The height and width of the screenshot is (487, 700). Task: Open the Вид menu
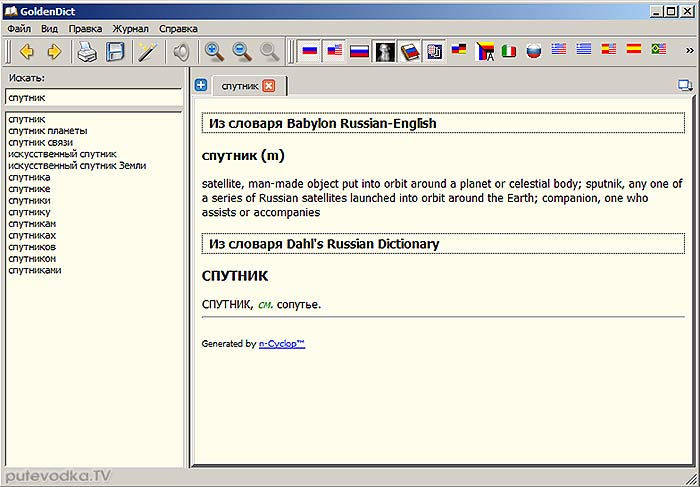(50, 29)
